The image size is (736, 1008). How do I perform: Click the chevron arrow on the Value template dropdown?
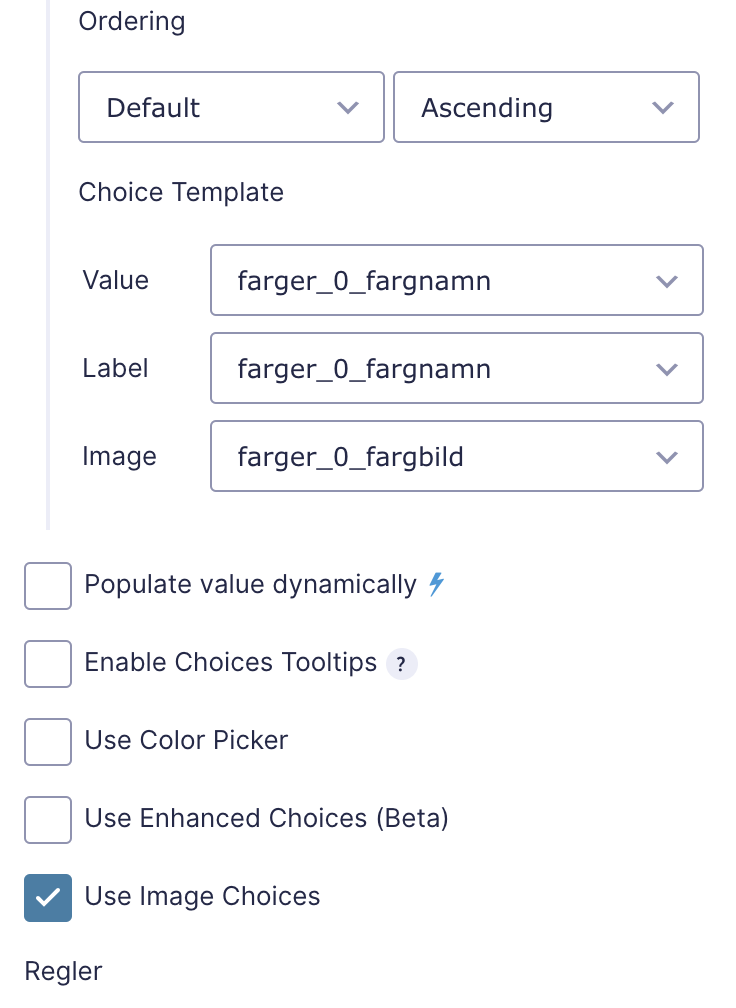coord(667,281)
